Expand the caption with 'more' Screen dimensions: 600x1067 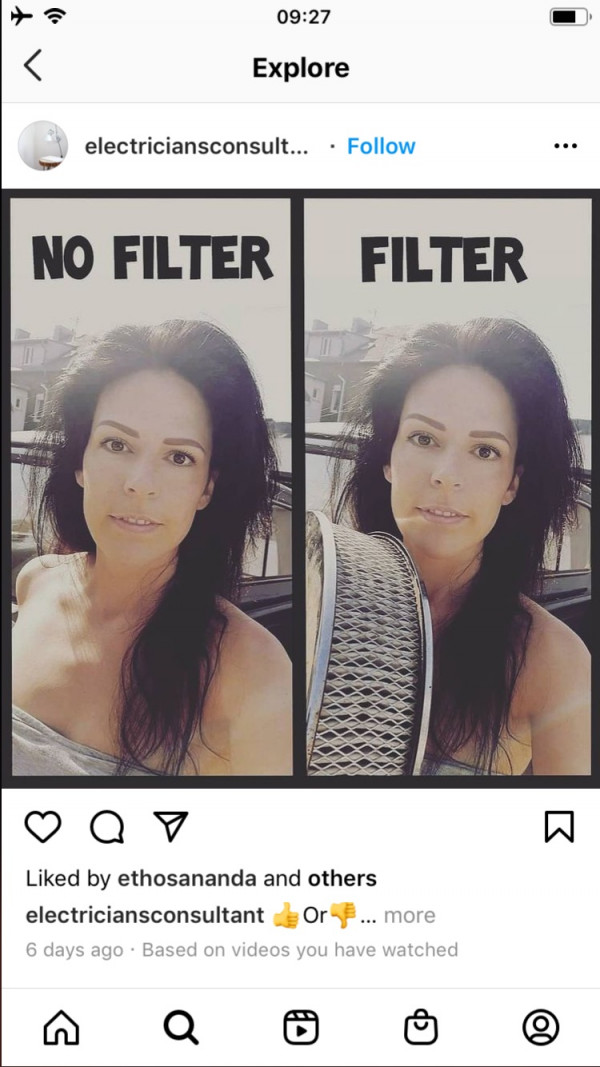coord(410,915)
